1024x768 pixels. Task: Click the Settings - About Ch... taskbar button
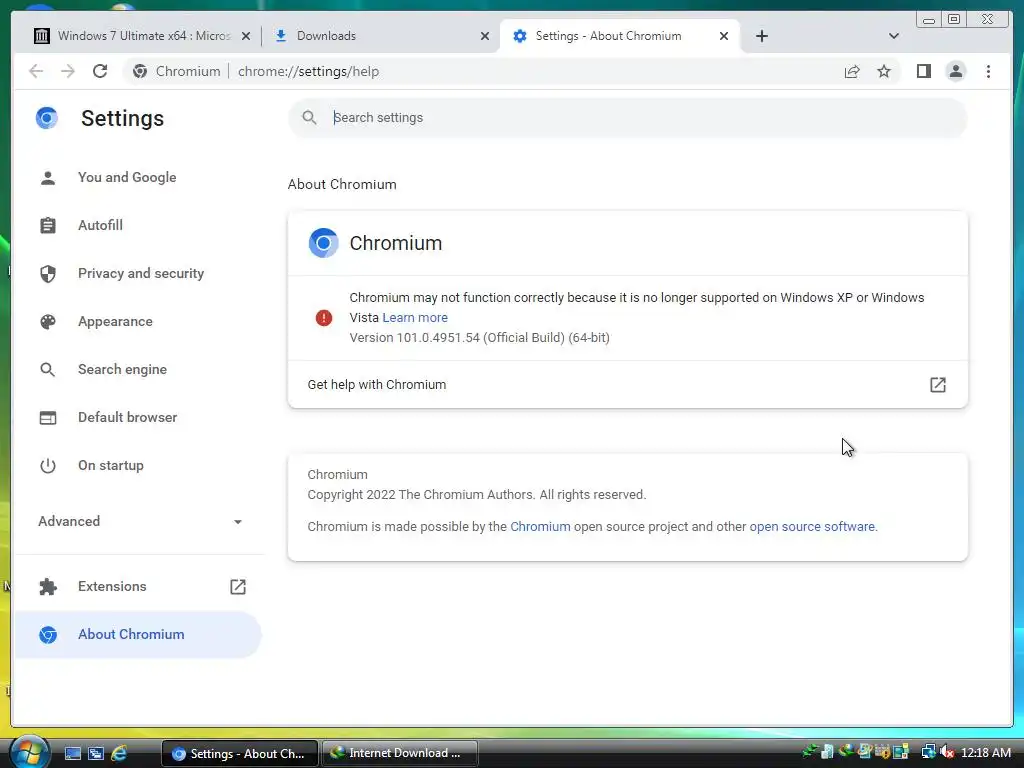239,754
